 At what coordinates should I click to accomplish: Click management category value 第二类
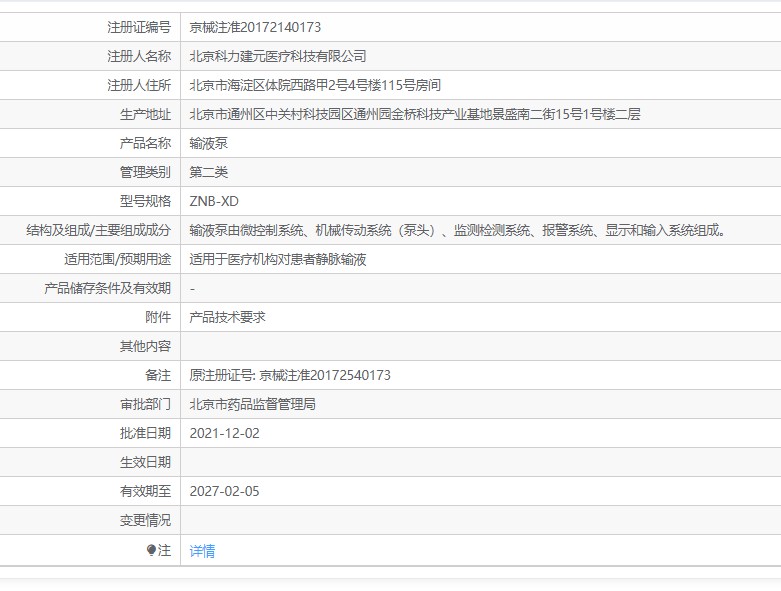tap(209, 172)
